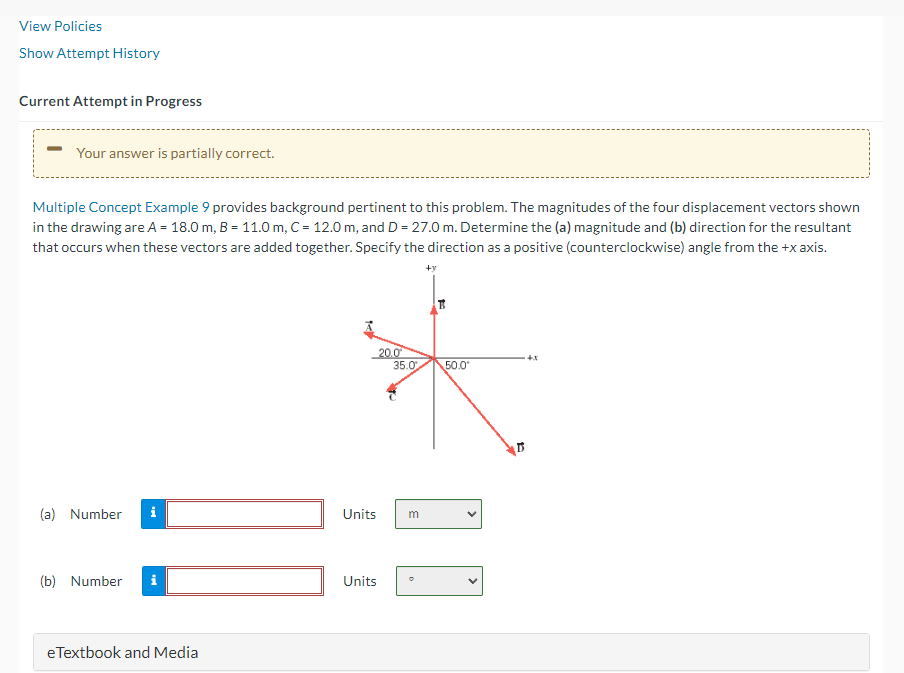
Task: Click the Current Attempt in Progress heading
Action: [x=110, y=100]
